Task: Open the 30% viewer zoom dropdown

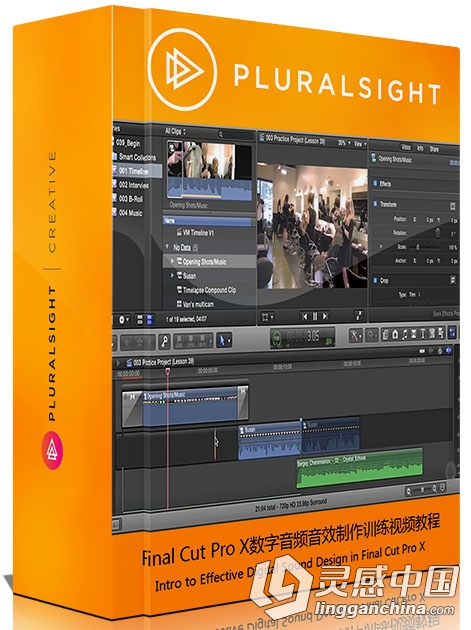Action: pyautogui.click(x=344, y=143)
